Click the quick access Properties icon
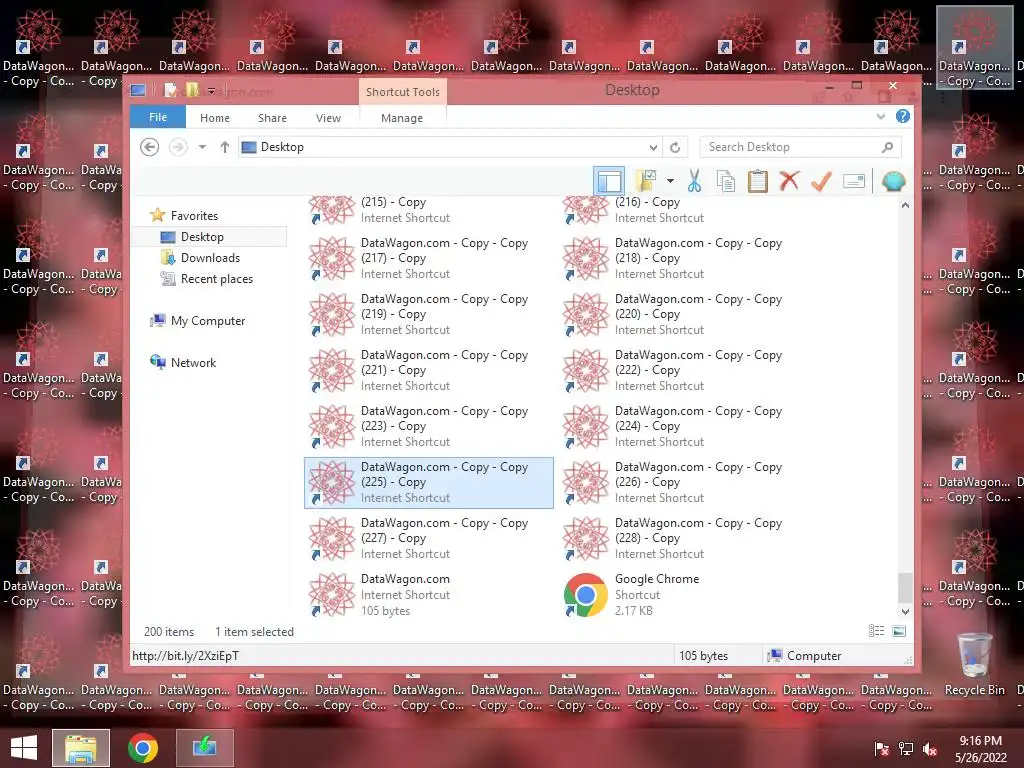The height and width of the screenshot is (768, 1024). [170, 90]
